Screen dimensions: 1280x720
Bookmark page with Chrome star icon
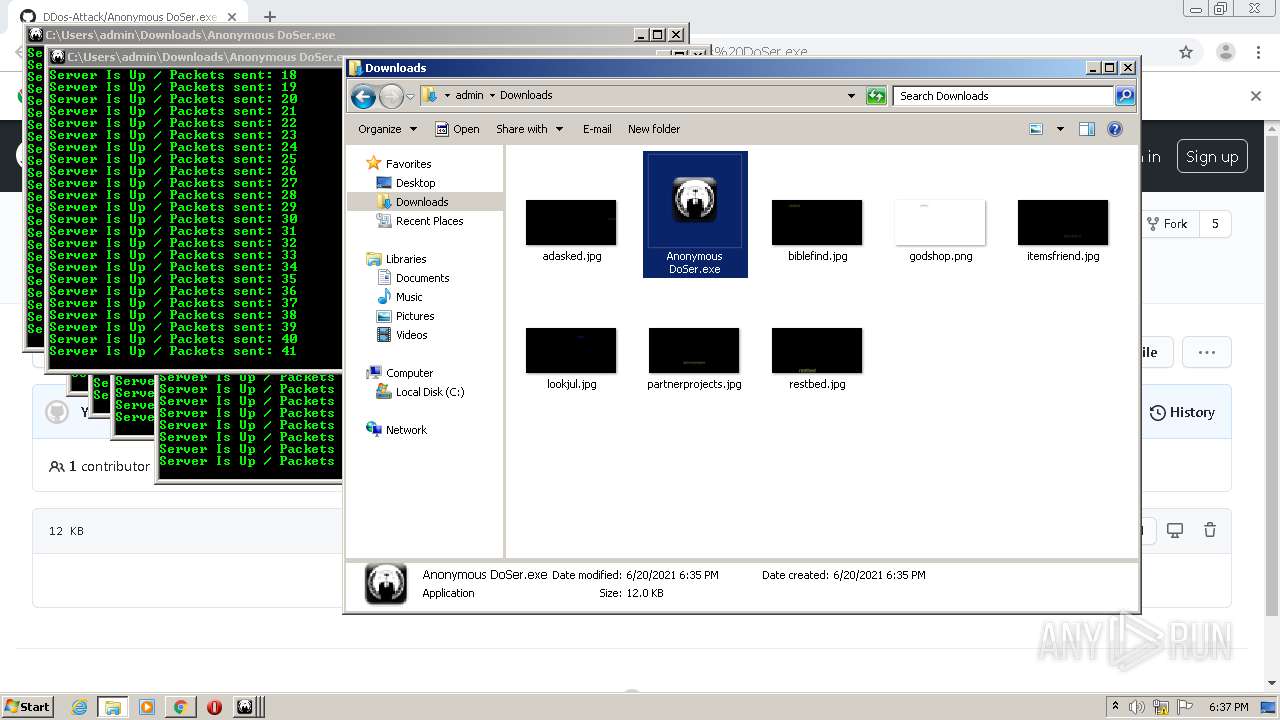(1186, 52)
